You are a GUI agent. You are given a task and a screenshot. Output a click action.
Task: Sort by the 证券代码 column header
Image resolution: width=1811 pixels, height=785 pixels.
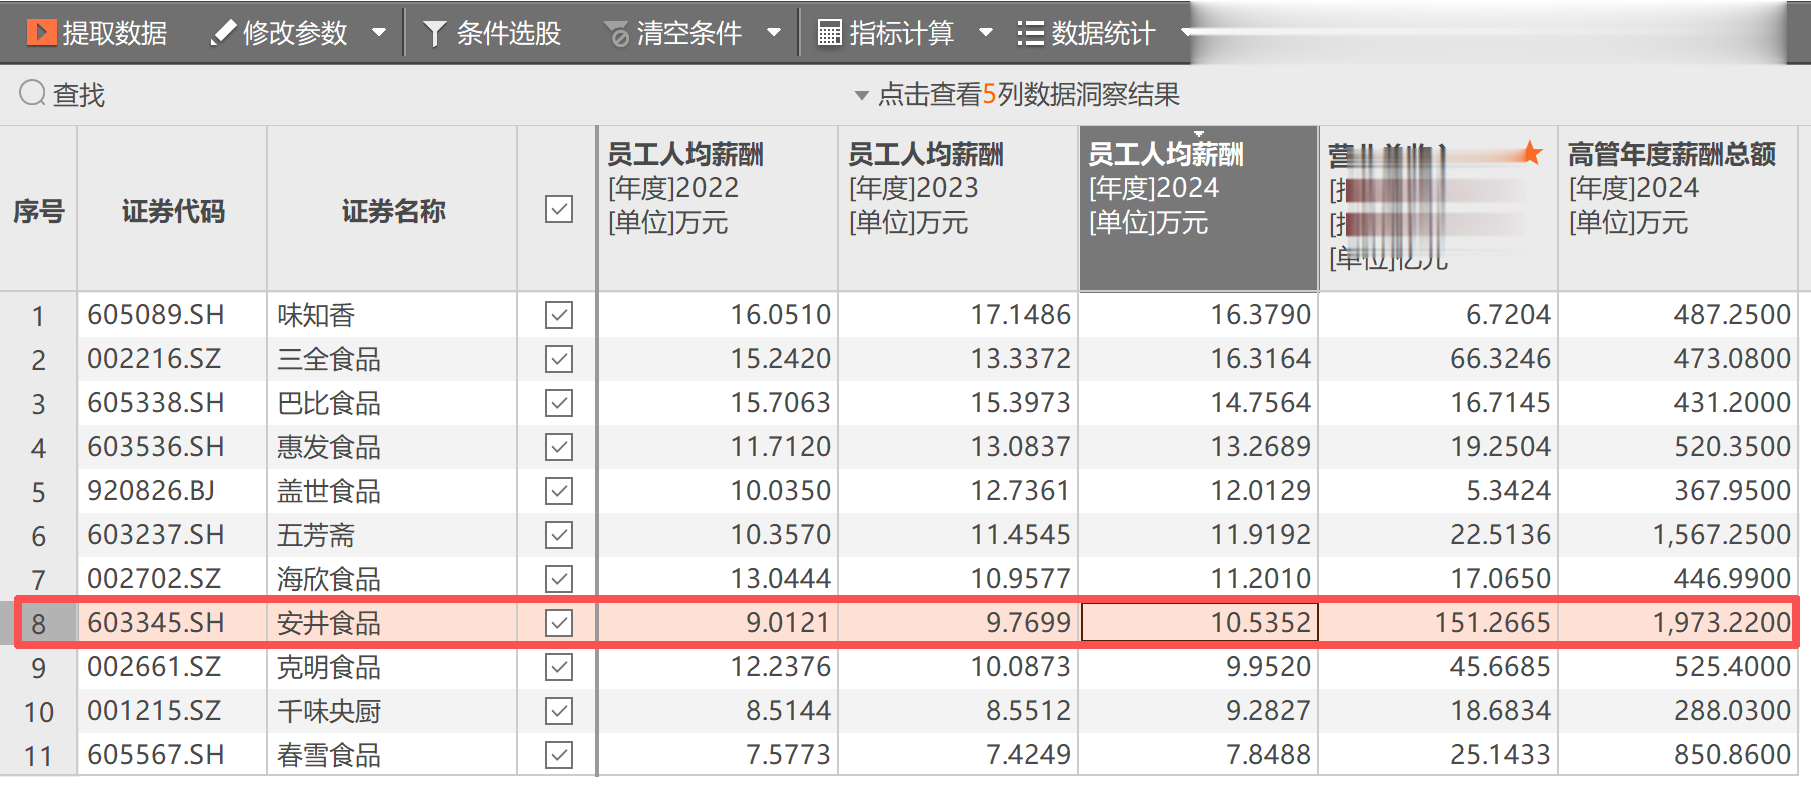[173, 209]
